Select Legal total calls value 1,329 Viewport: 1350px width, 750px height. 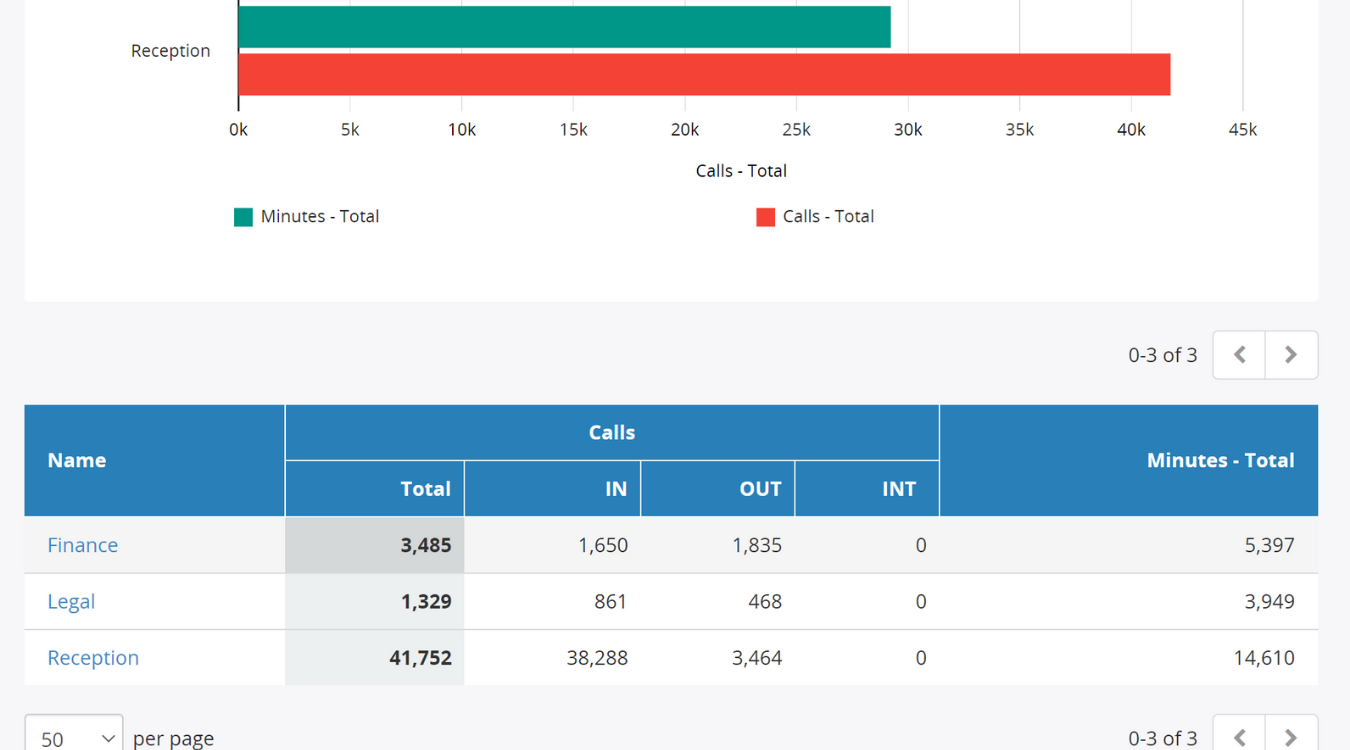pos(426,601)
